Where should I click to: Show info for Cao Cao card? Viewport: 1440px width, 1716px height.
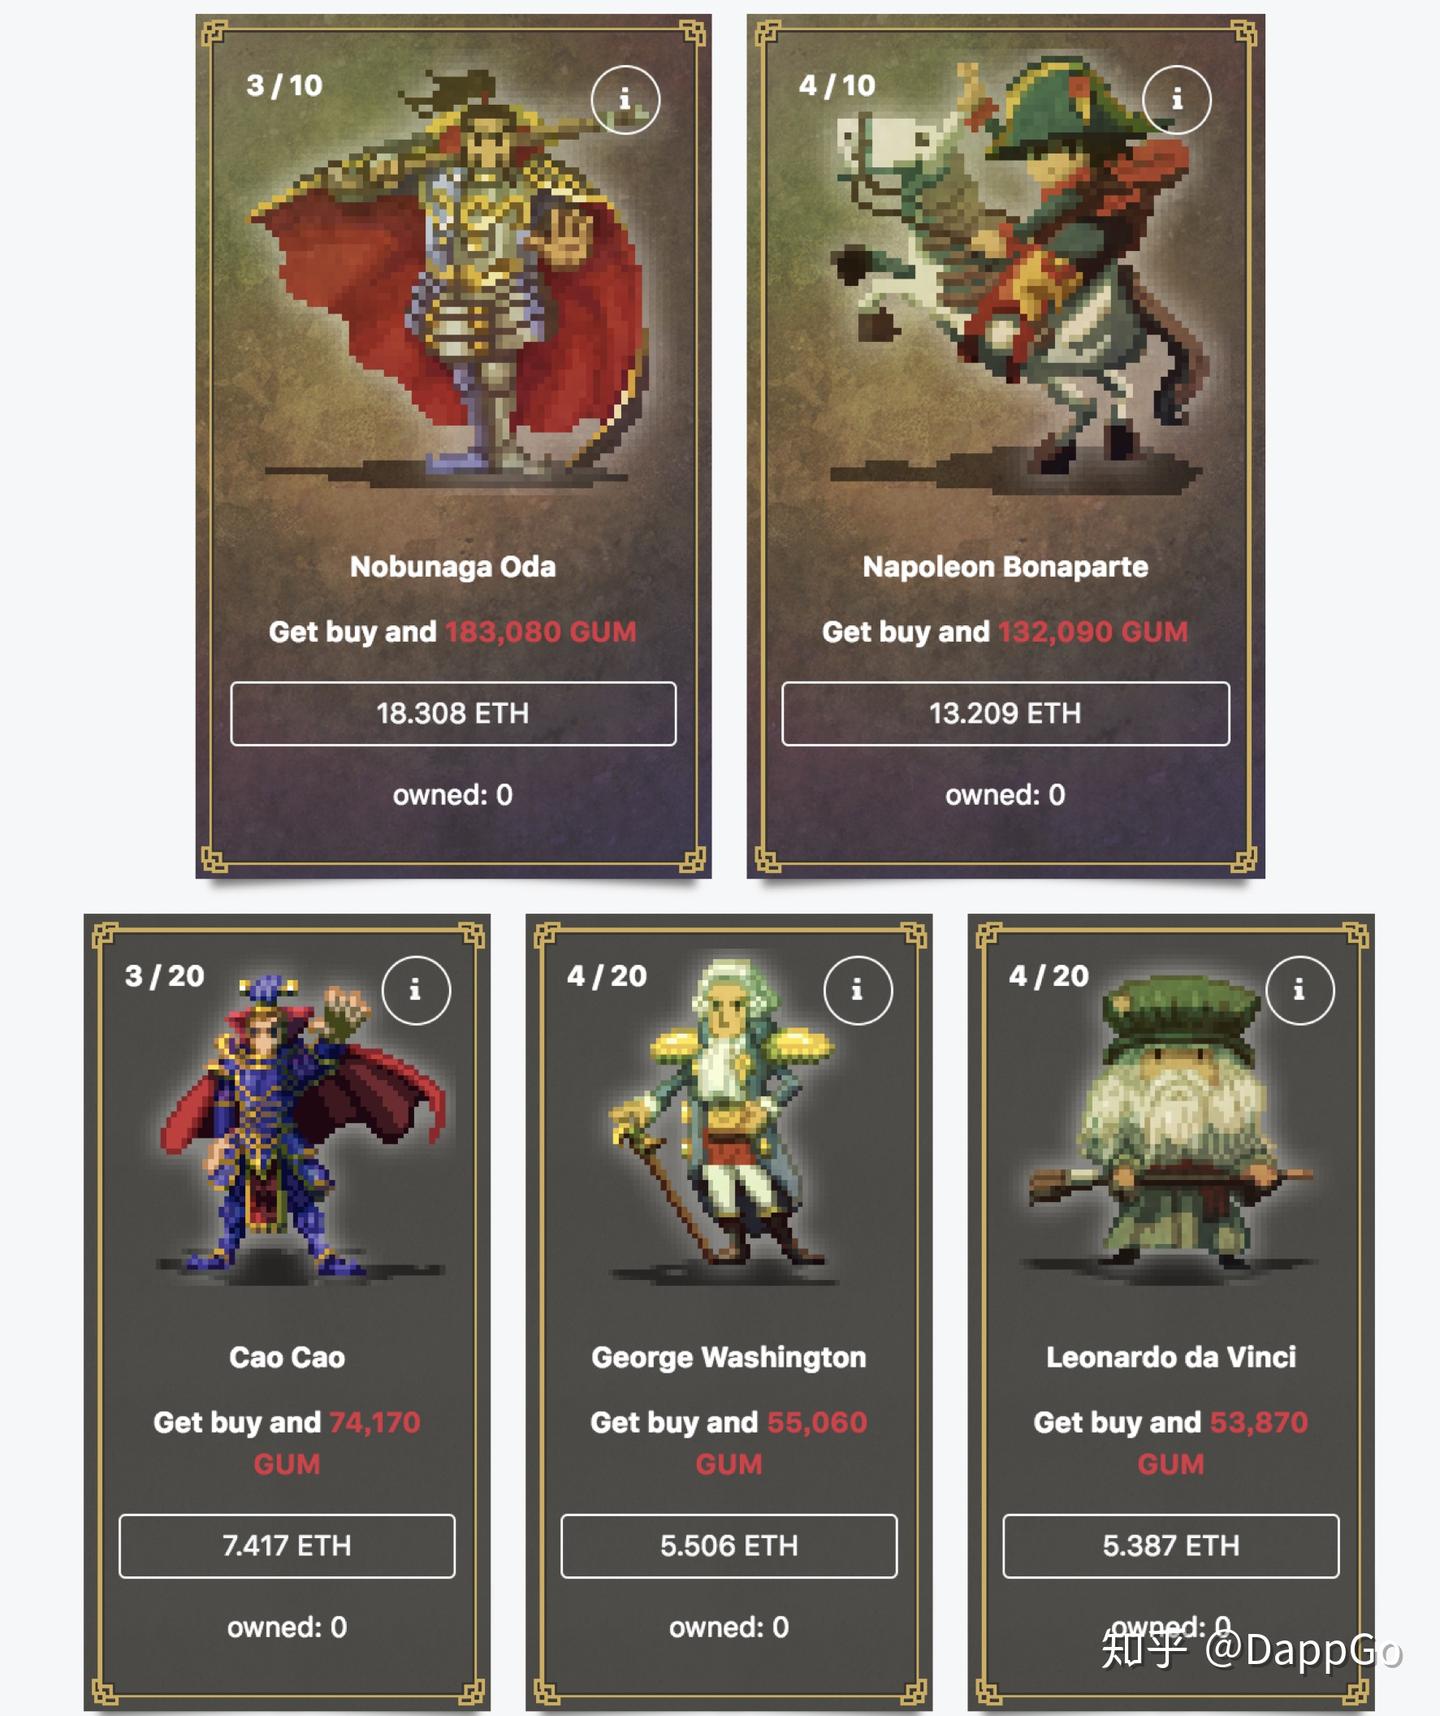coord(416,990)
